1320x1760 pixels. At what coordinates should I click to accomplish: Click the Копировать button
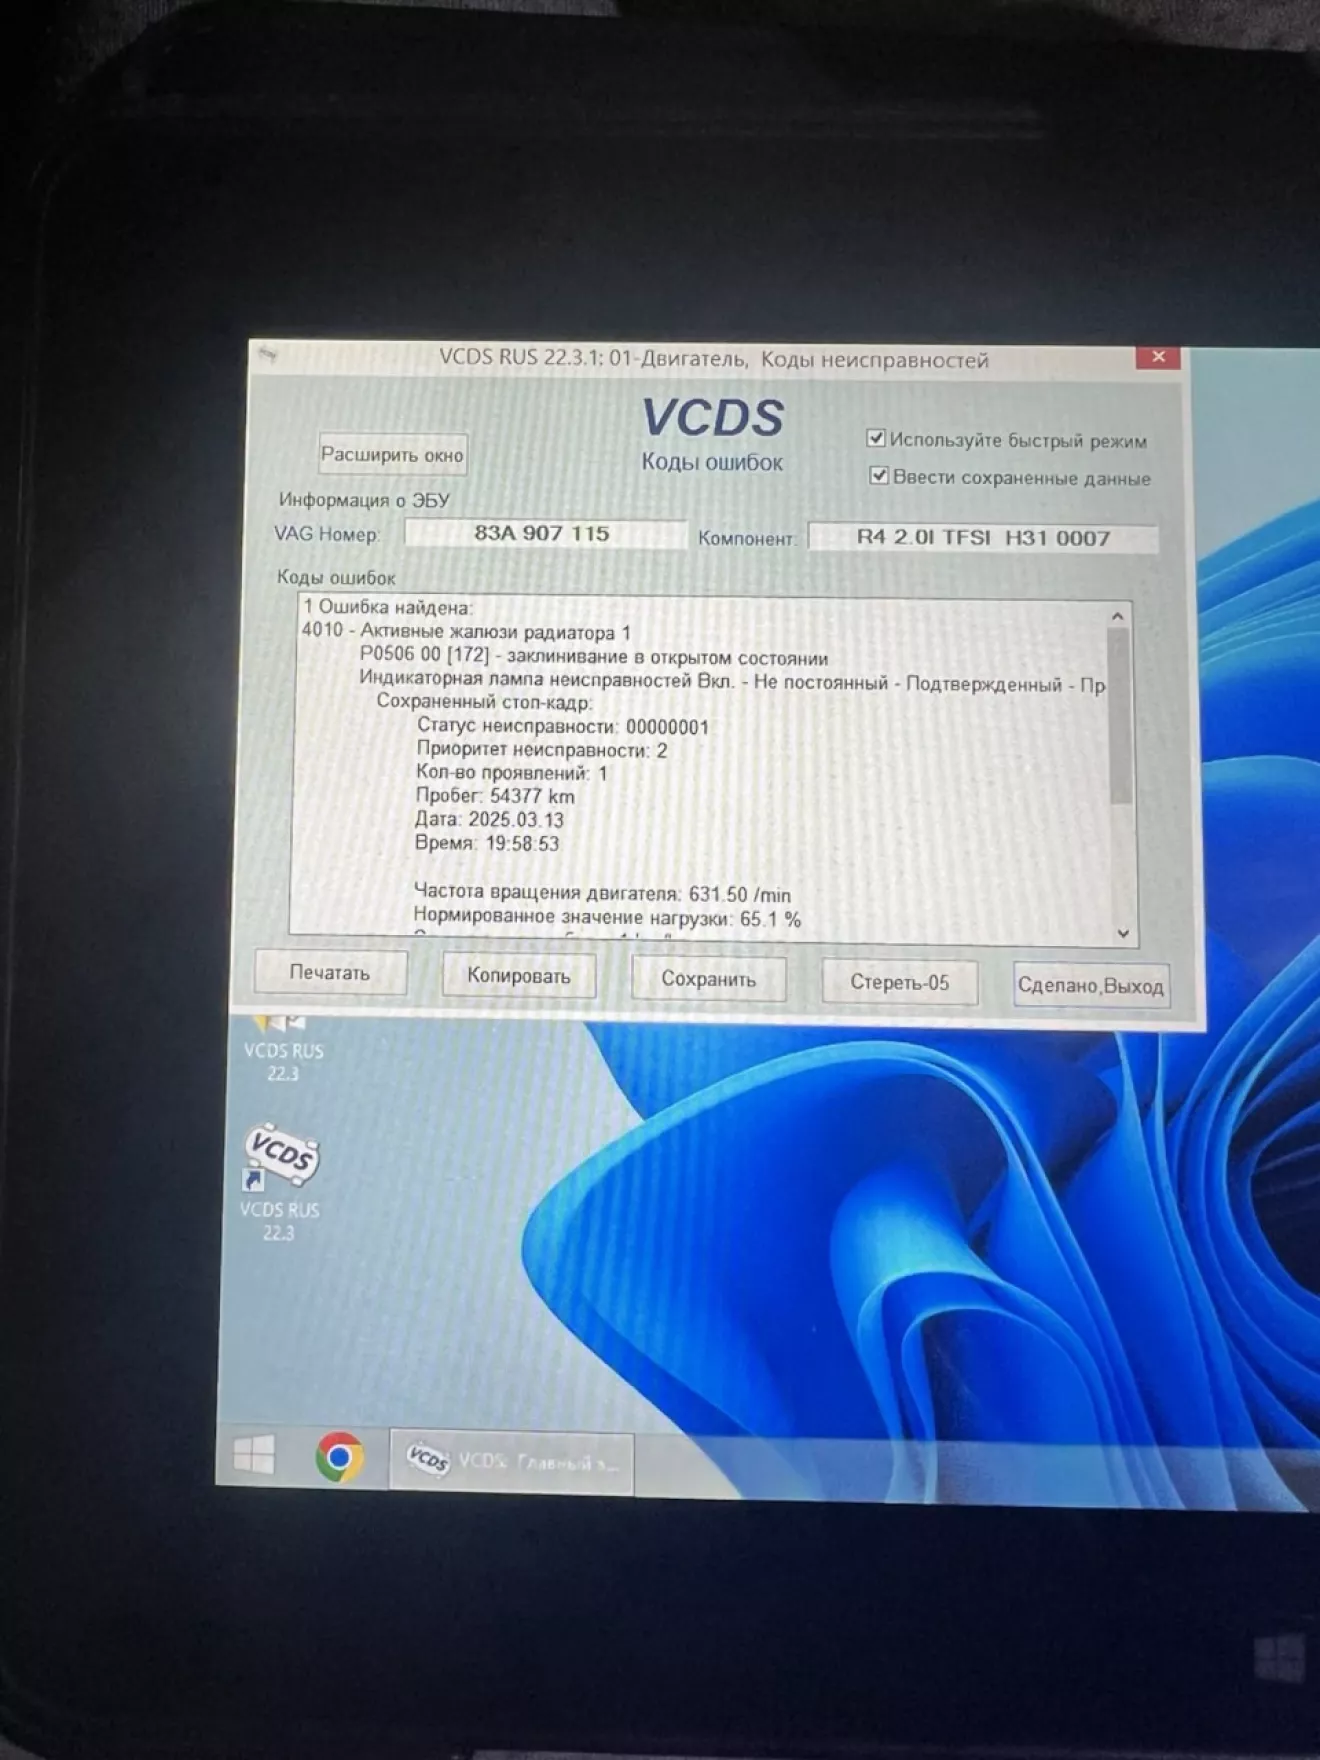tap(519, 976)
